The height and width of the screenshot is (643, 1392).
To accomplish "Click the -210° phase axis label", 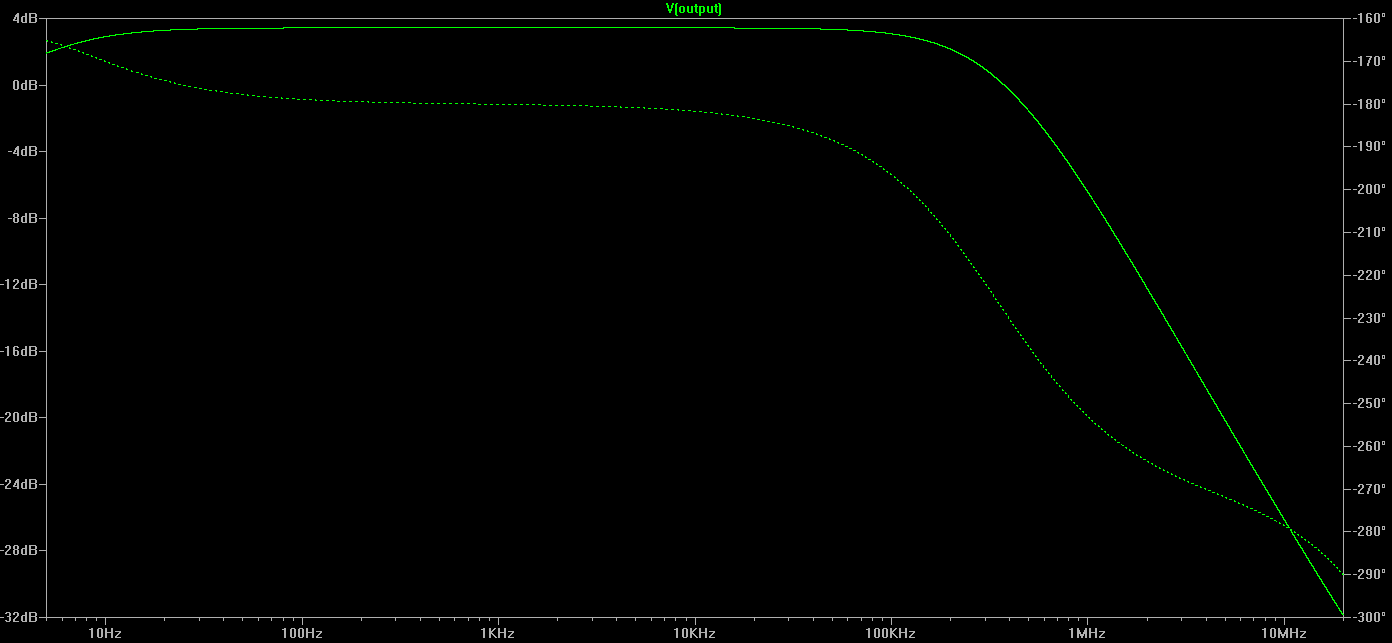I will coord(1367,232).
